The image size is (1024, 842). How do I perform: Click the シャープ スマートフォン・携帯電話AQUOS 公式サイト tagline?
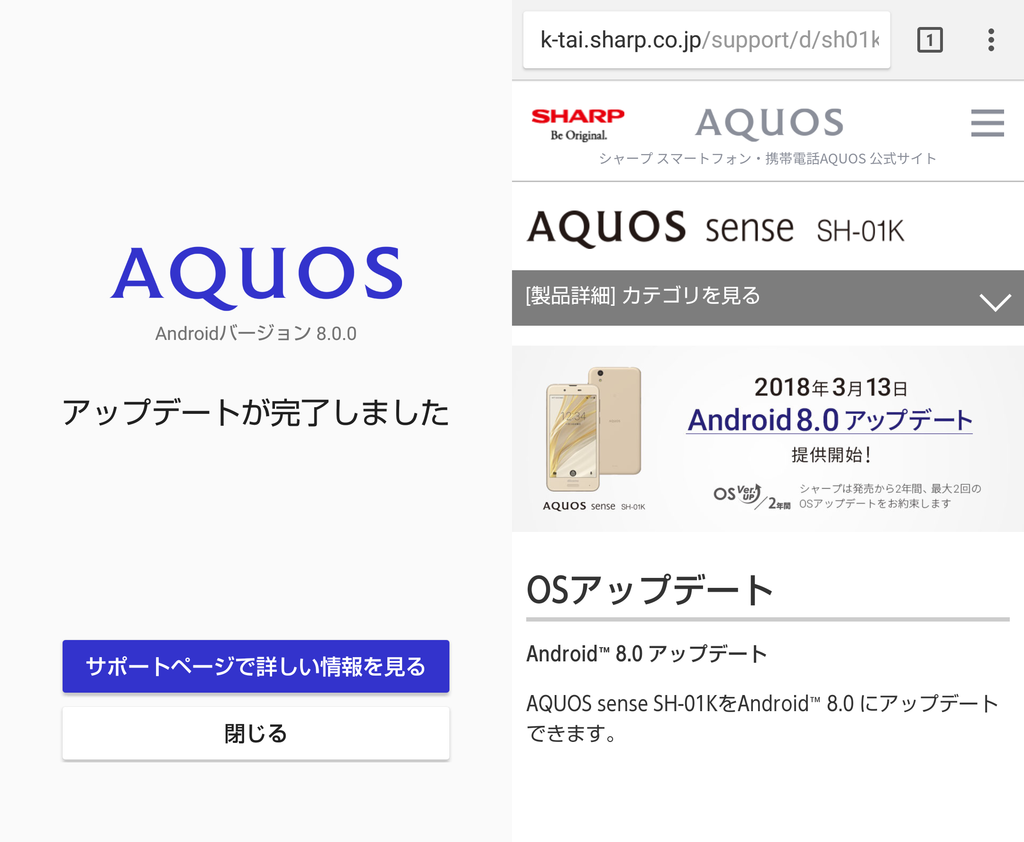(768, 159)
